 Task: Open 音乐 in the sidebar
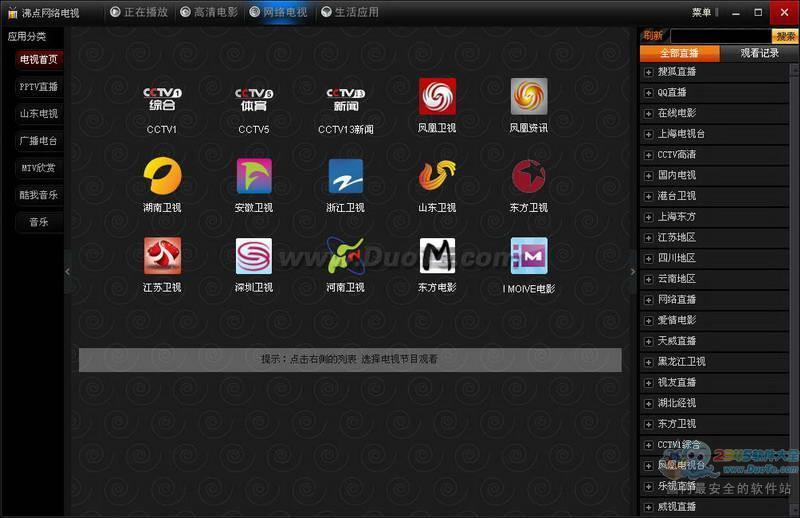click(39, 222)
